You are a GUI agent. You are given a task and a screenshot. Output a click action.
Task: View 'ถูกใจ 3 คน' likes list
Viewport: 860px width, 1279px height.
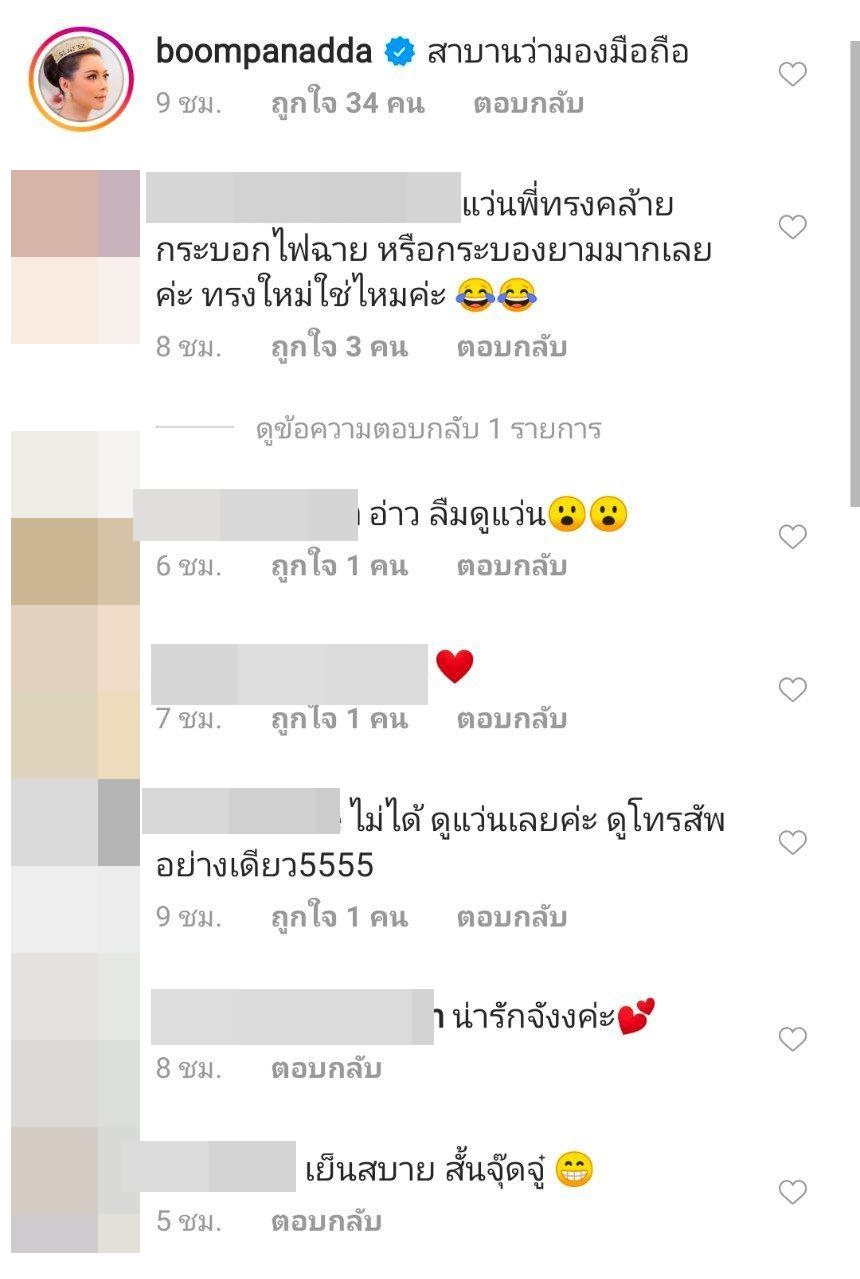pos(339,347)
